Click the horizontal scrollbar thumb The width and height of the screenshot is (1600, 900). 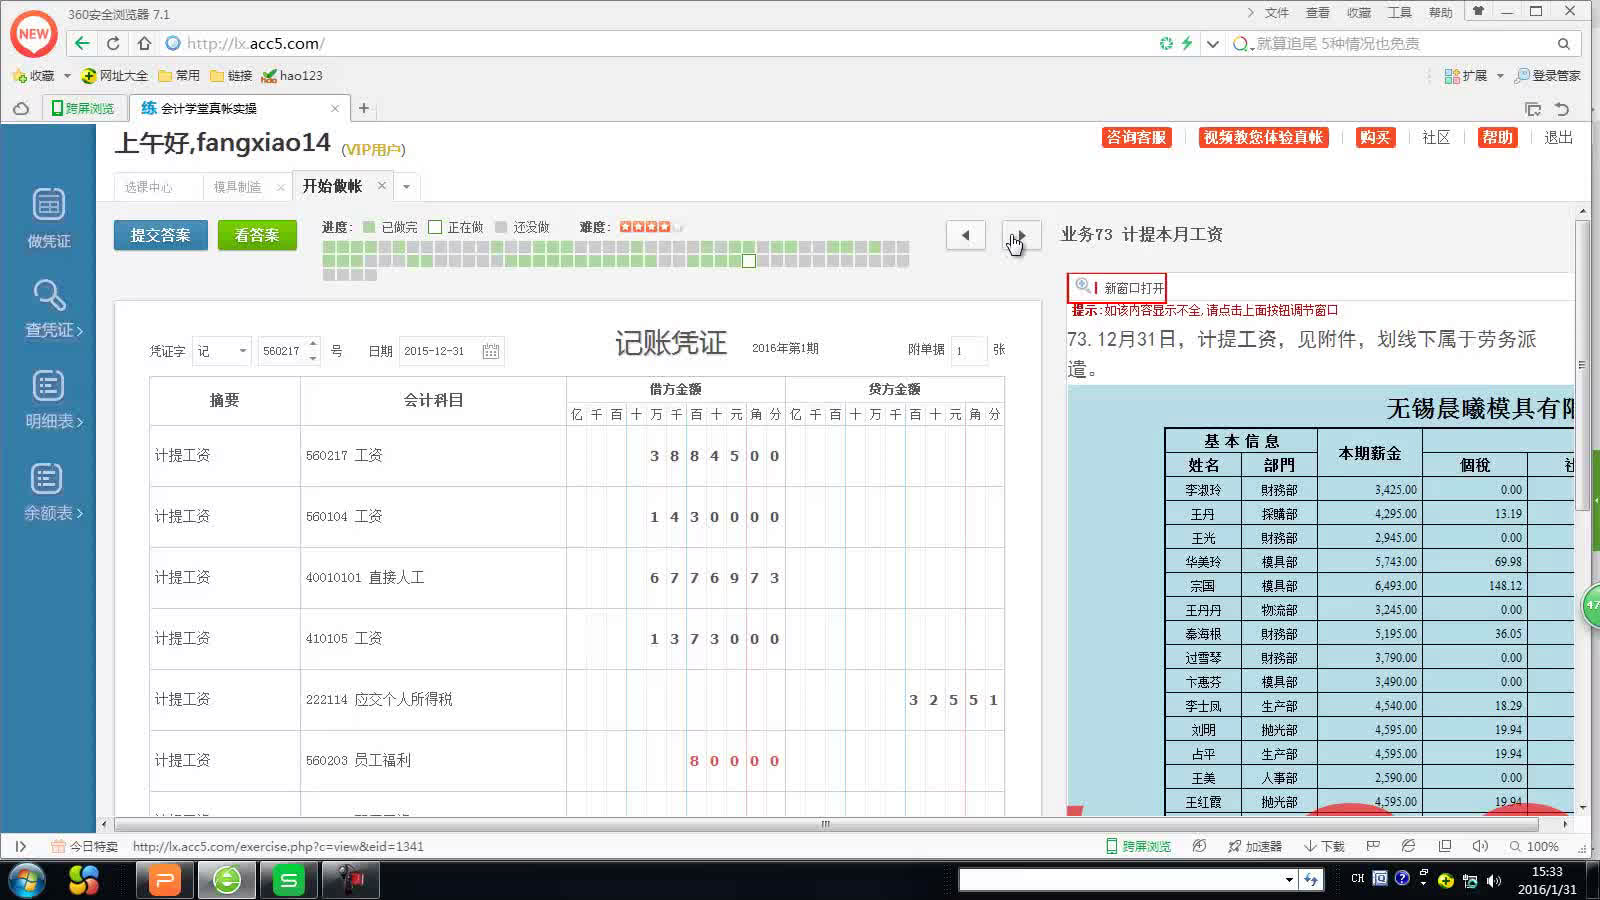coord(825,824)
